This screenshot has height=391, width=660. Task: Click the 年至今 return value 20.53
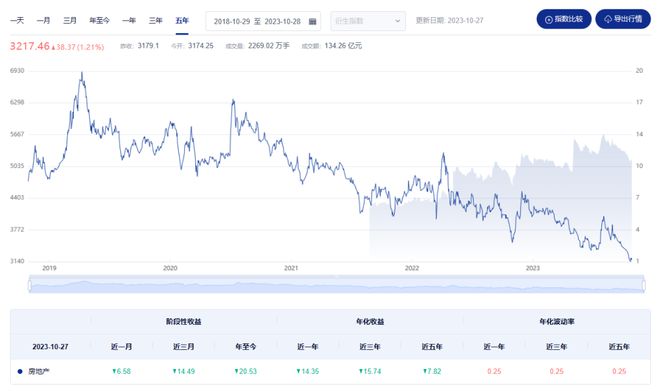[x=245, y=371]
